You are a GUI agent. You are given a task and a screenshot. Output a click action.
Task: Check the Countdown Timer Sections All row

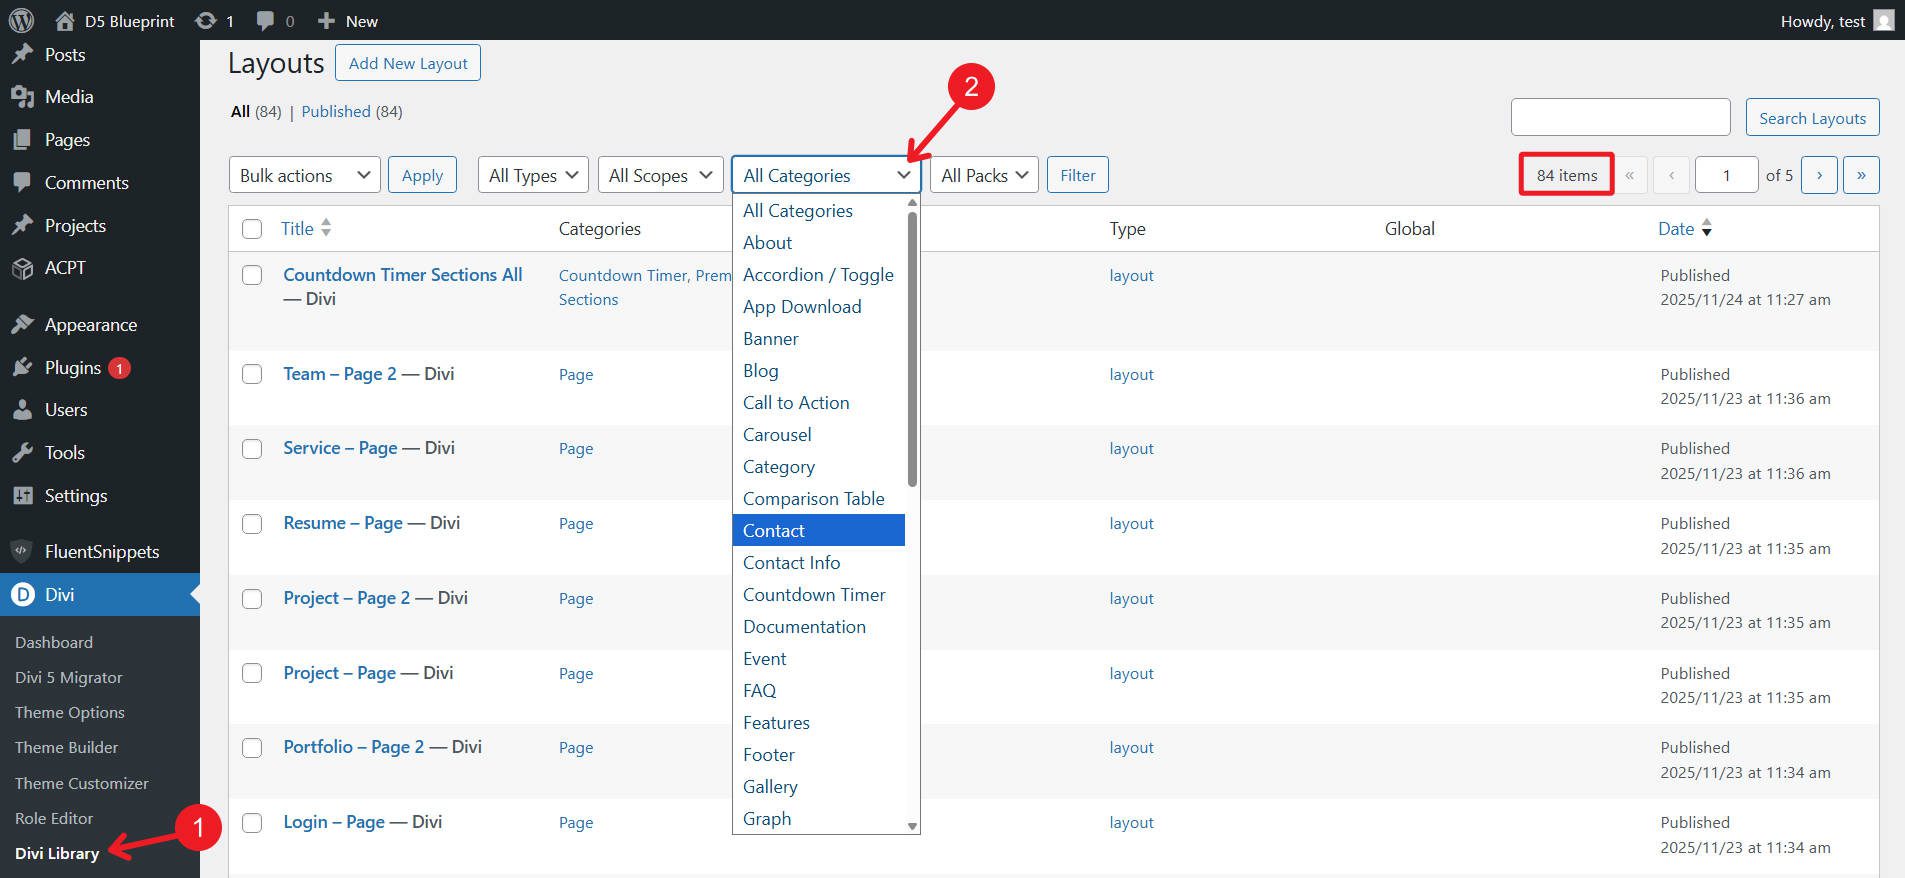click(x=252, y=275)
